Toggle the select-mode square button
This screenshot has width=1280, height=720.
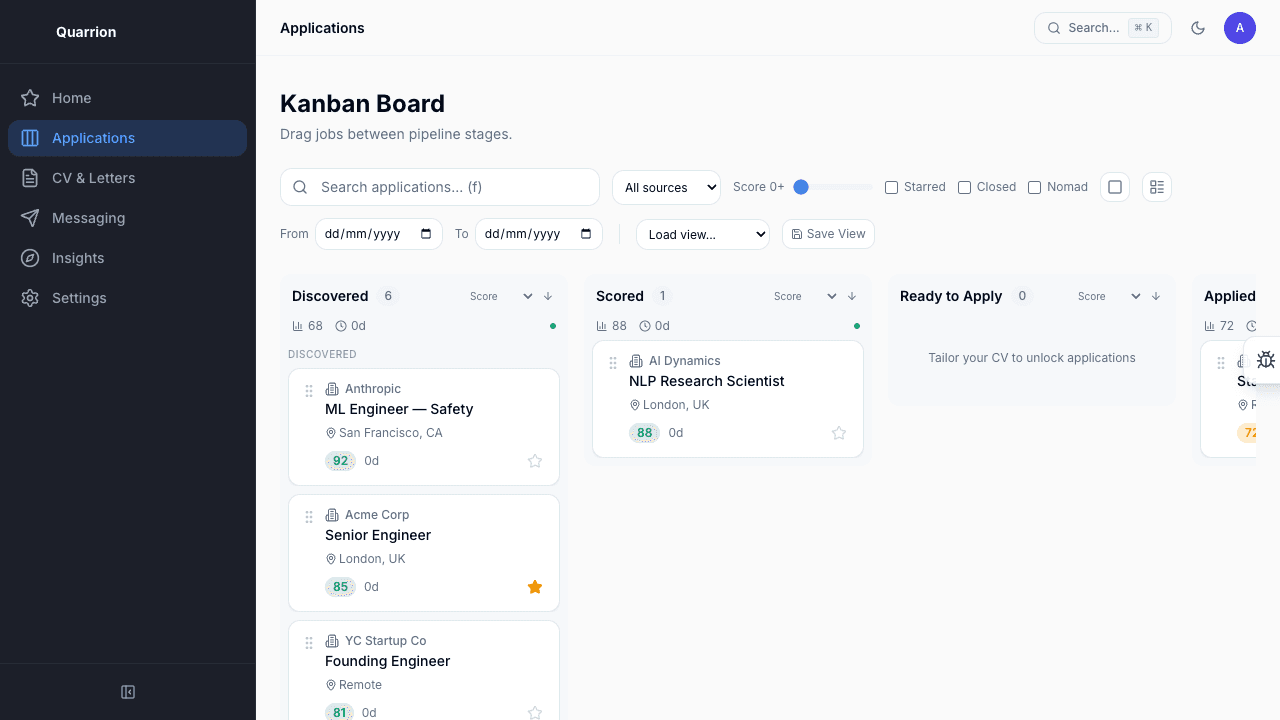1115,187
